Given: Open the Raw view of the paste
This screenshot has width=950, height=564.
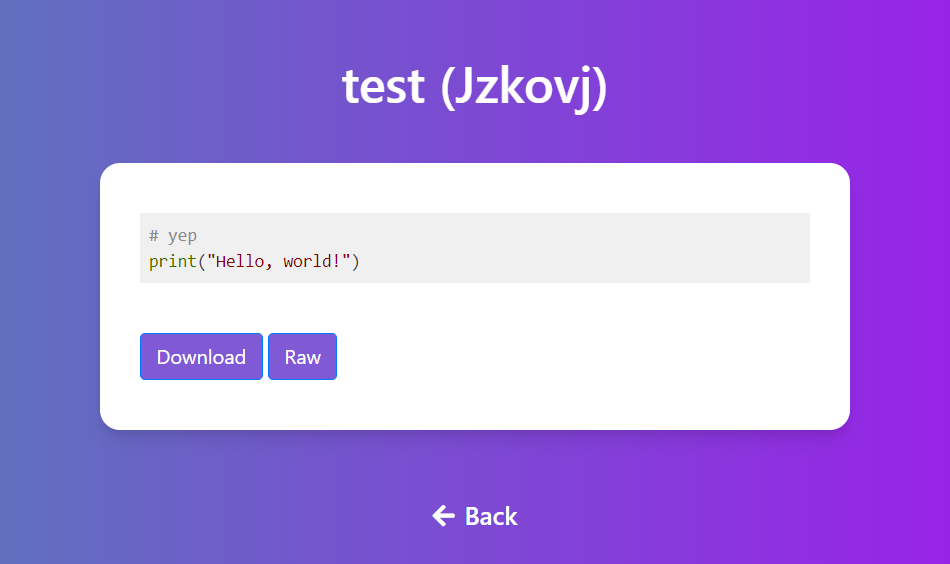Looking at the screenshot, I should click(x=302, y=357).
